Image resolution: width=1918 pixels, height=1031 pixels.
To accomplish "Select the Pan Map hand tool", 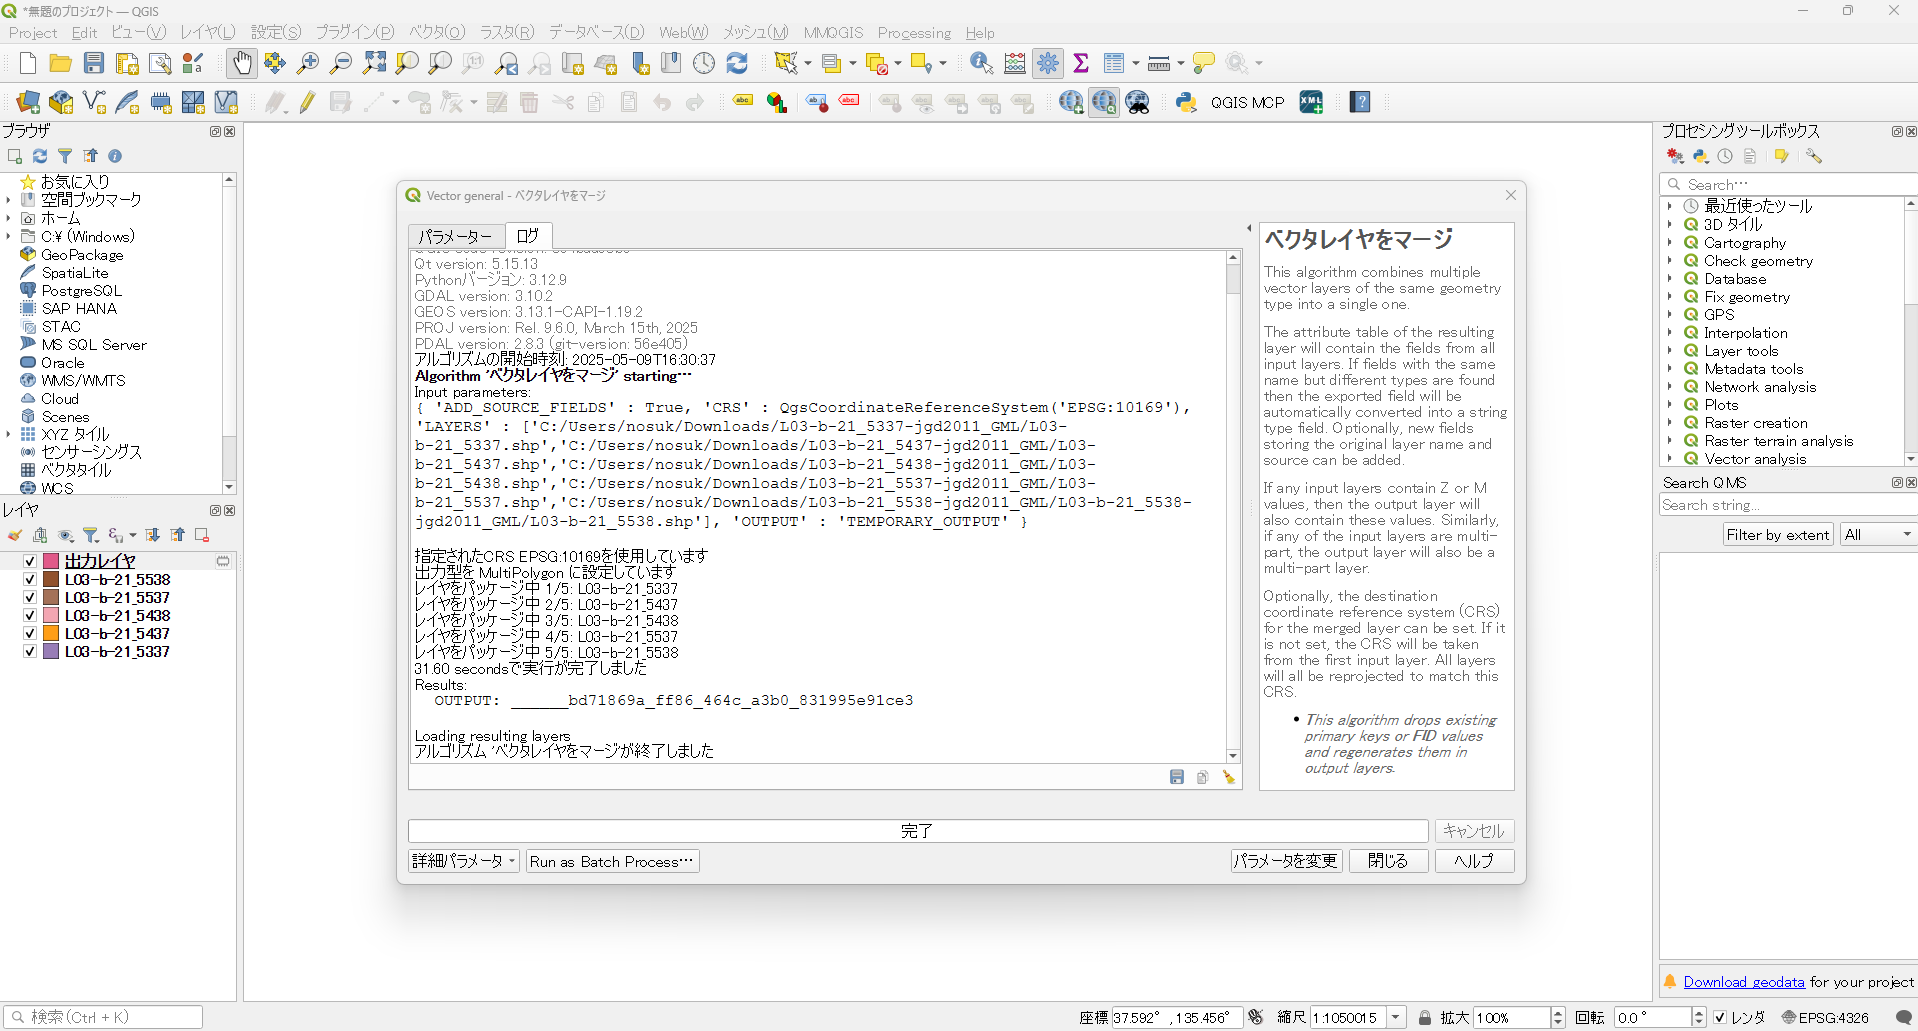I will tap(241, 64).
